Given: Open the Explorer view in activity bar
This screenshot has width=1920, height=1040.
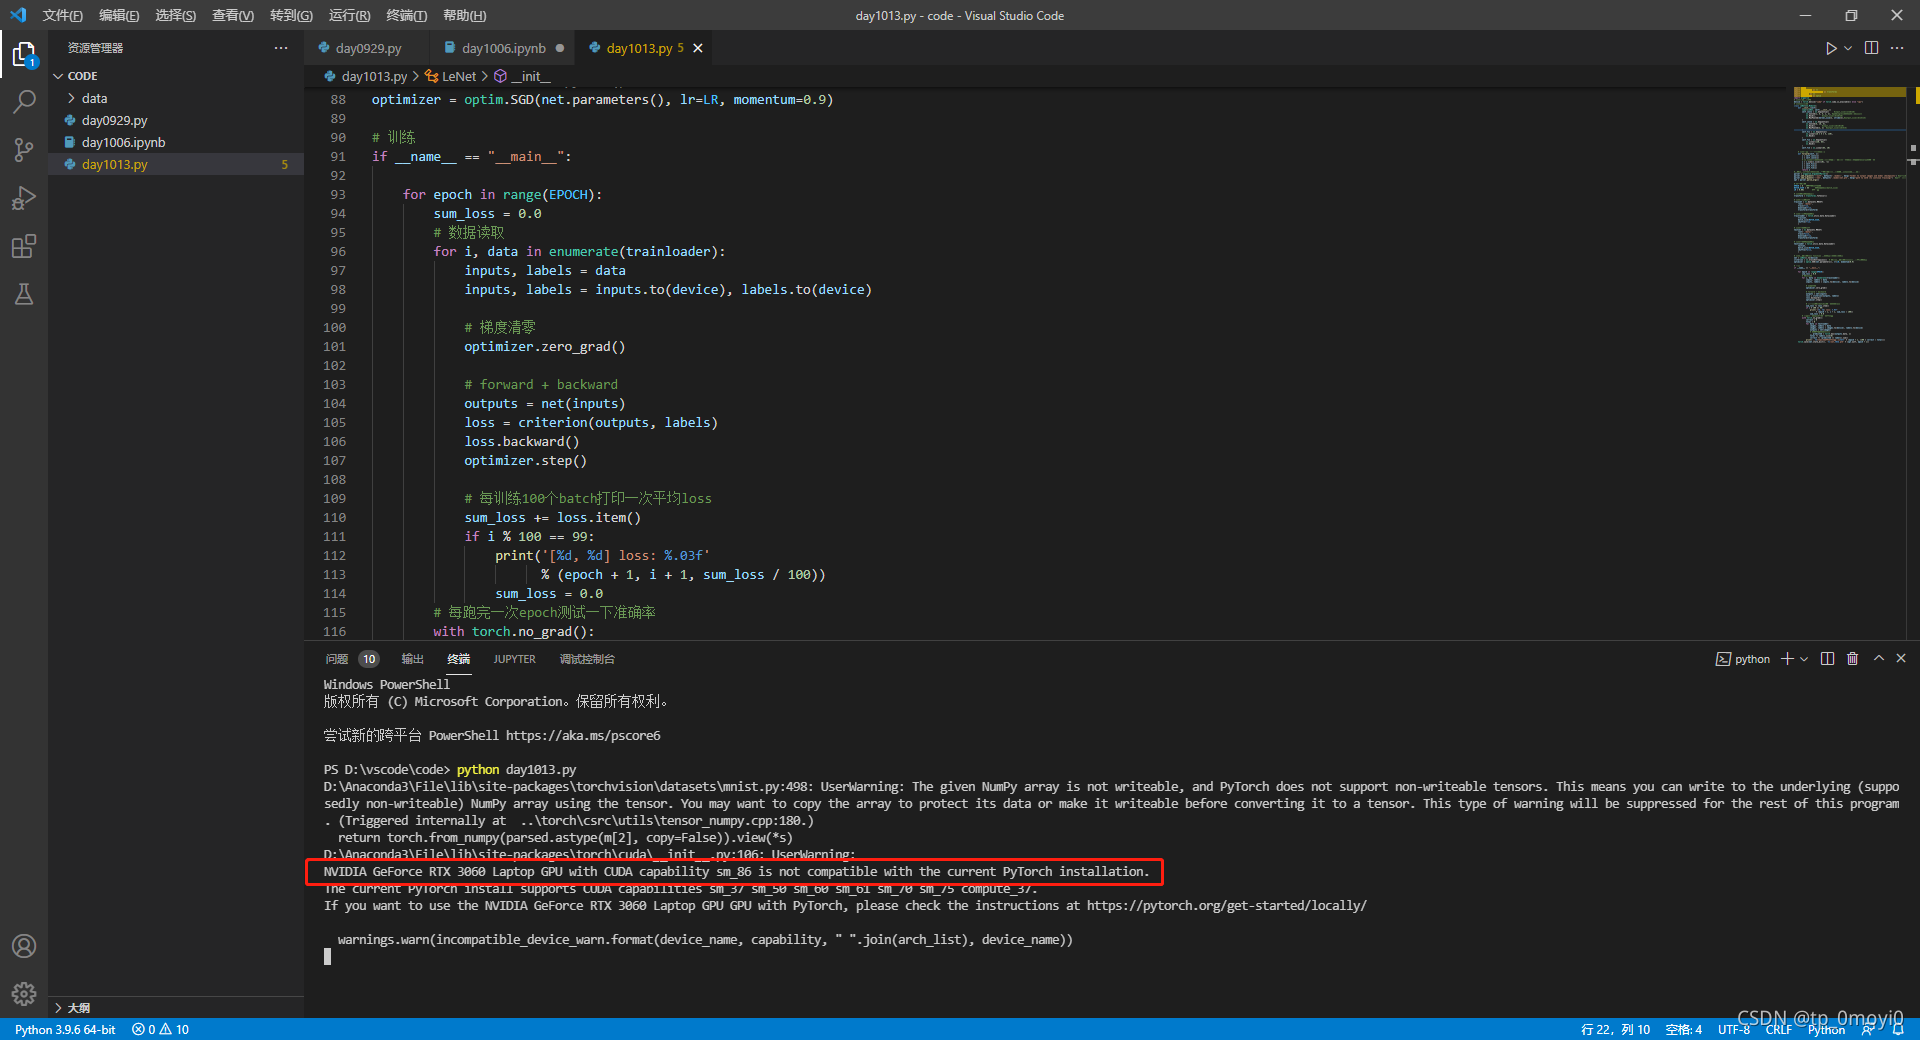Looking at the screenshot, I should [24, 54].
